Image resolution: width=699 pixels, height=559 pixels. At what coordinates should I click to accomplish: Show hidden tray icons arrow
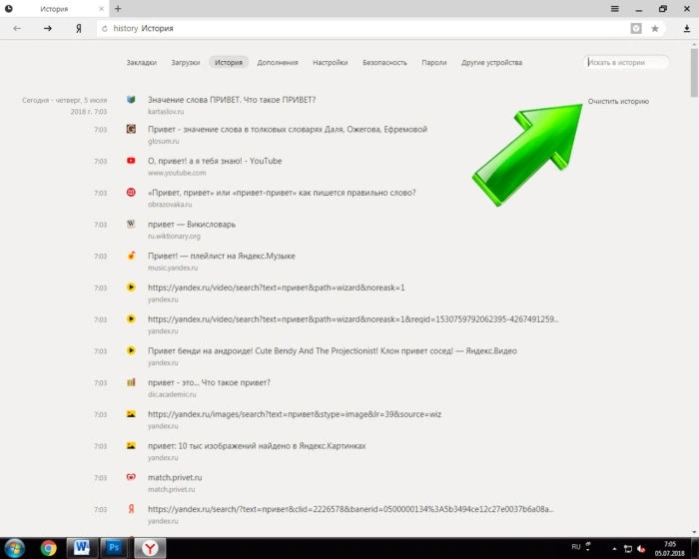[x=614, y=549]
